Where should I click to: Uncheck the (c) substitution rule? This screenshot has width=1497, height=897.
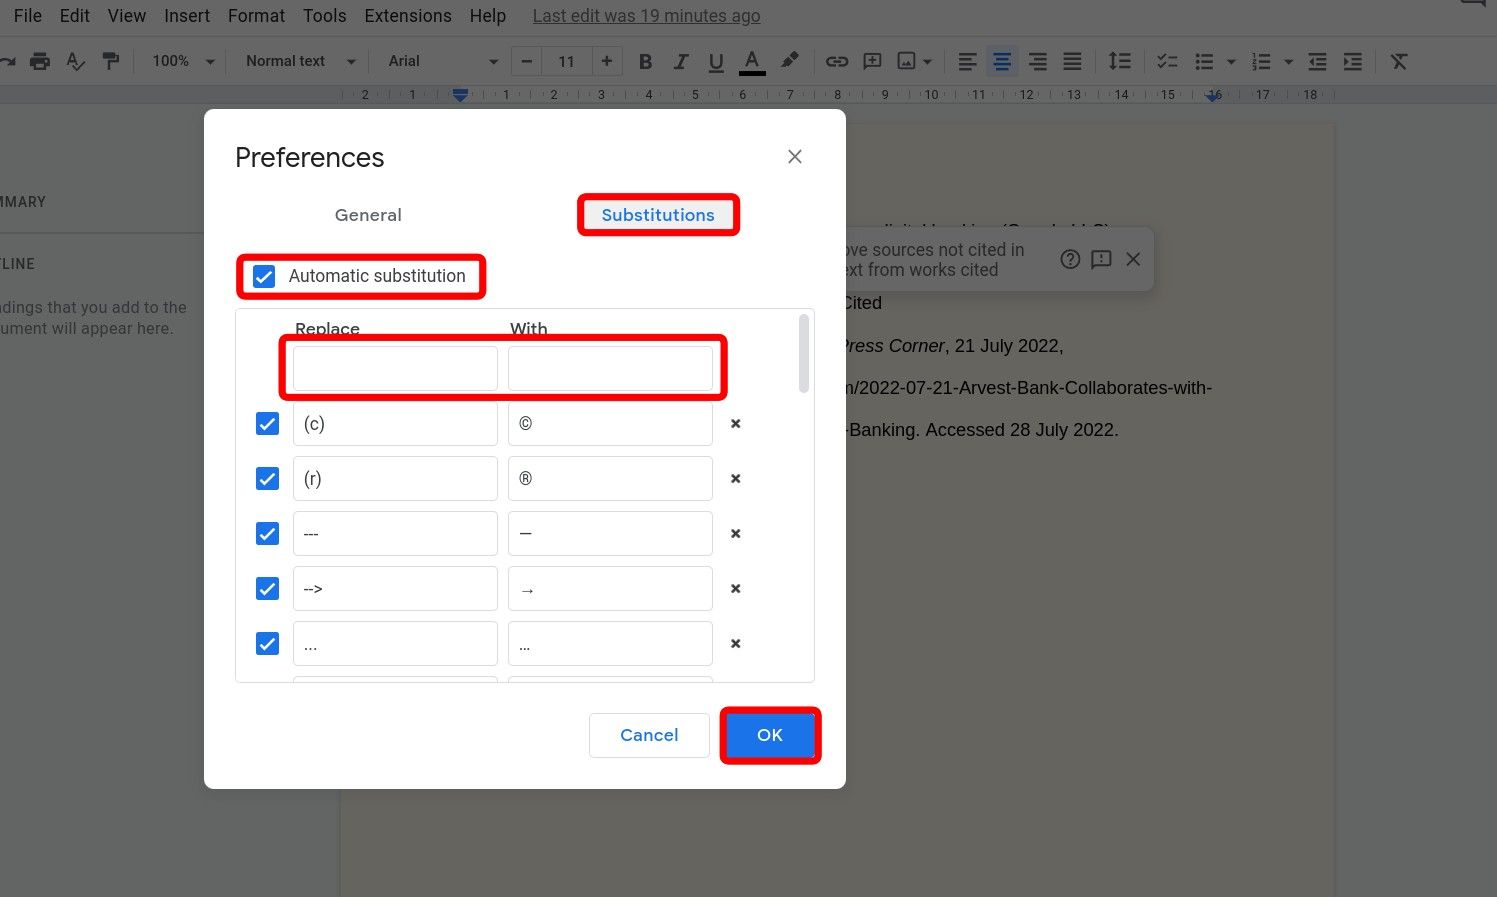(x=267, y=423)
